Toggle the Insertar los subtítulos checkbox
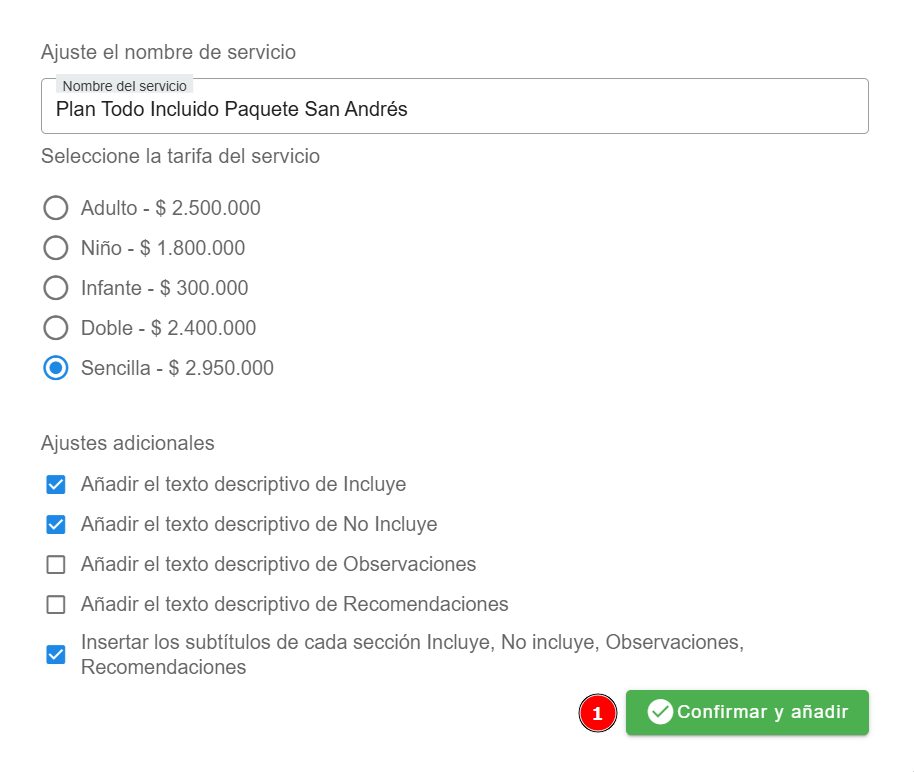 coord(56,655)
